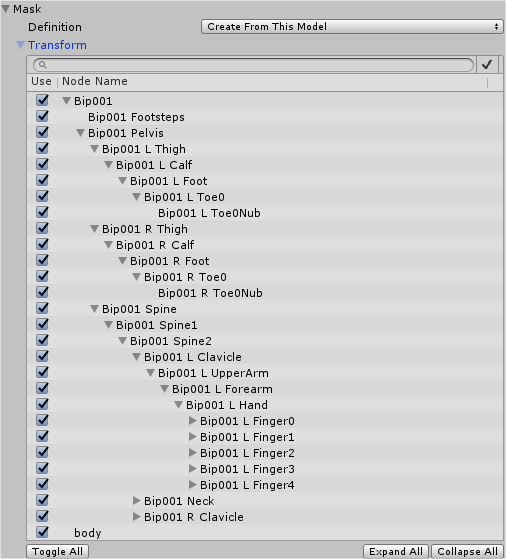Collapse the Bip001 R Foot arrow
This screenshot has height=559, width=506.
coord(122,261)
